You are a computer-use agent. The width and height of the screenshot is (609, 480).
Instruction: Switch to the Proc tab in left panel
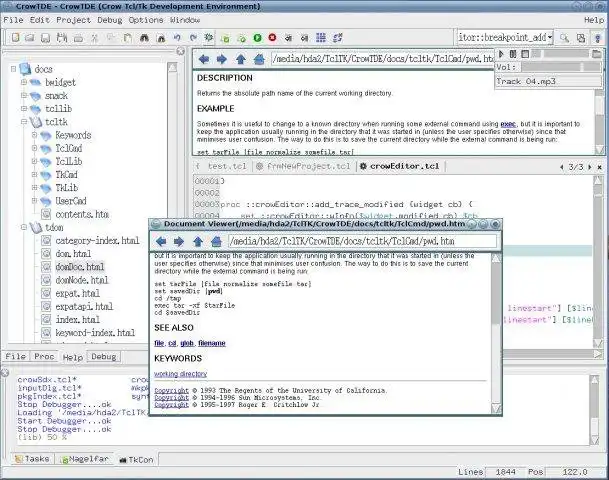click(44, 357)
